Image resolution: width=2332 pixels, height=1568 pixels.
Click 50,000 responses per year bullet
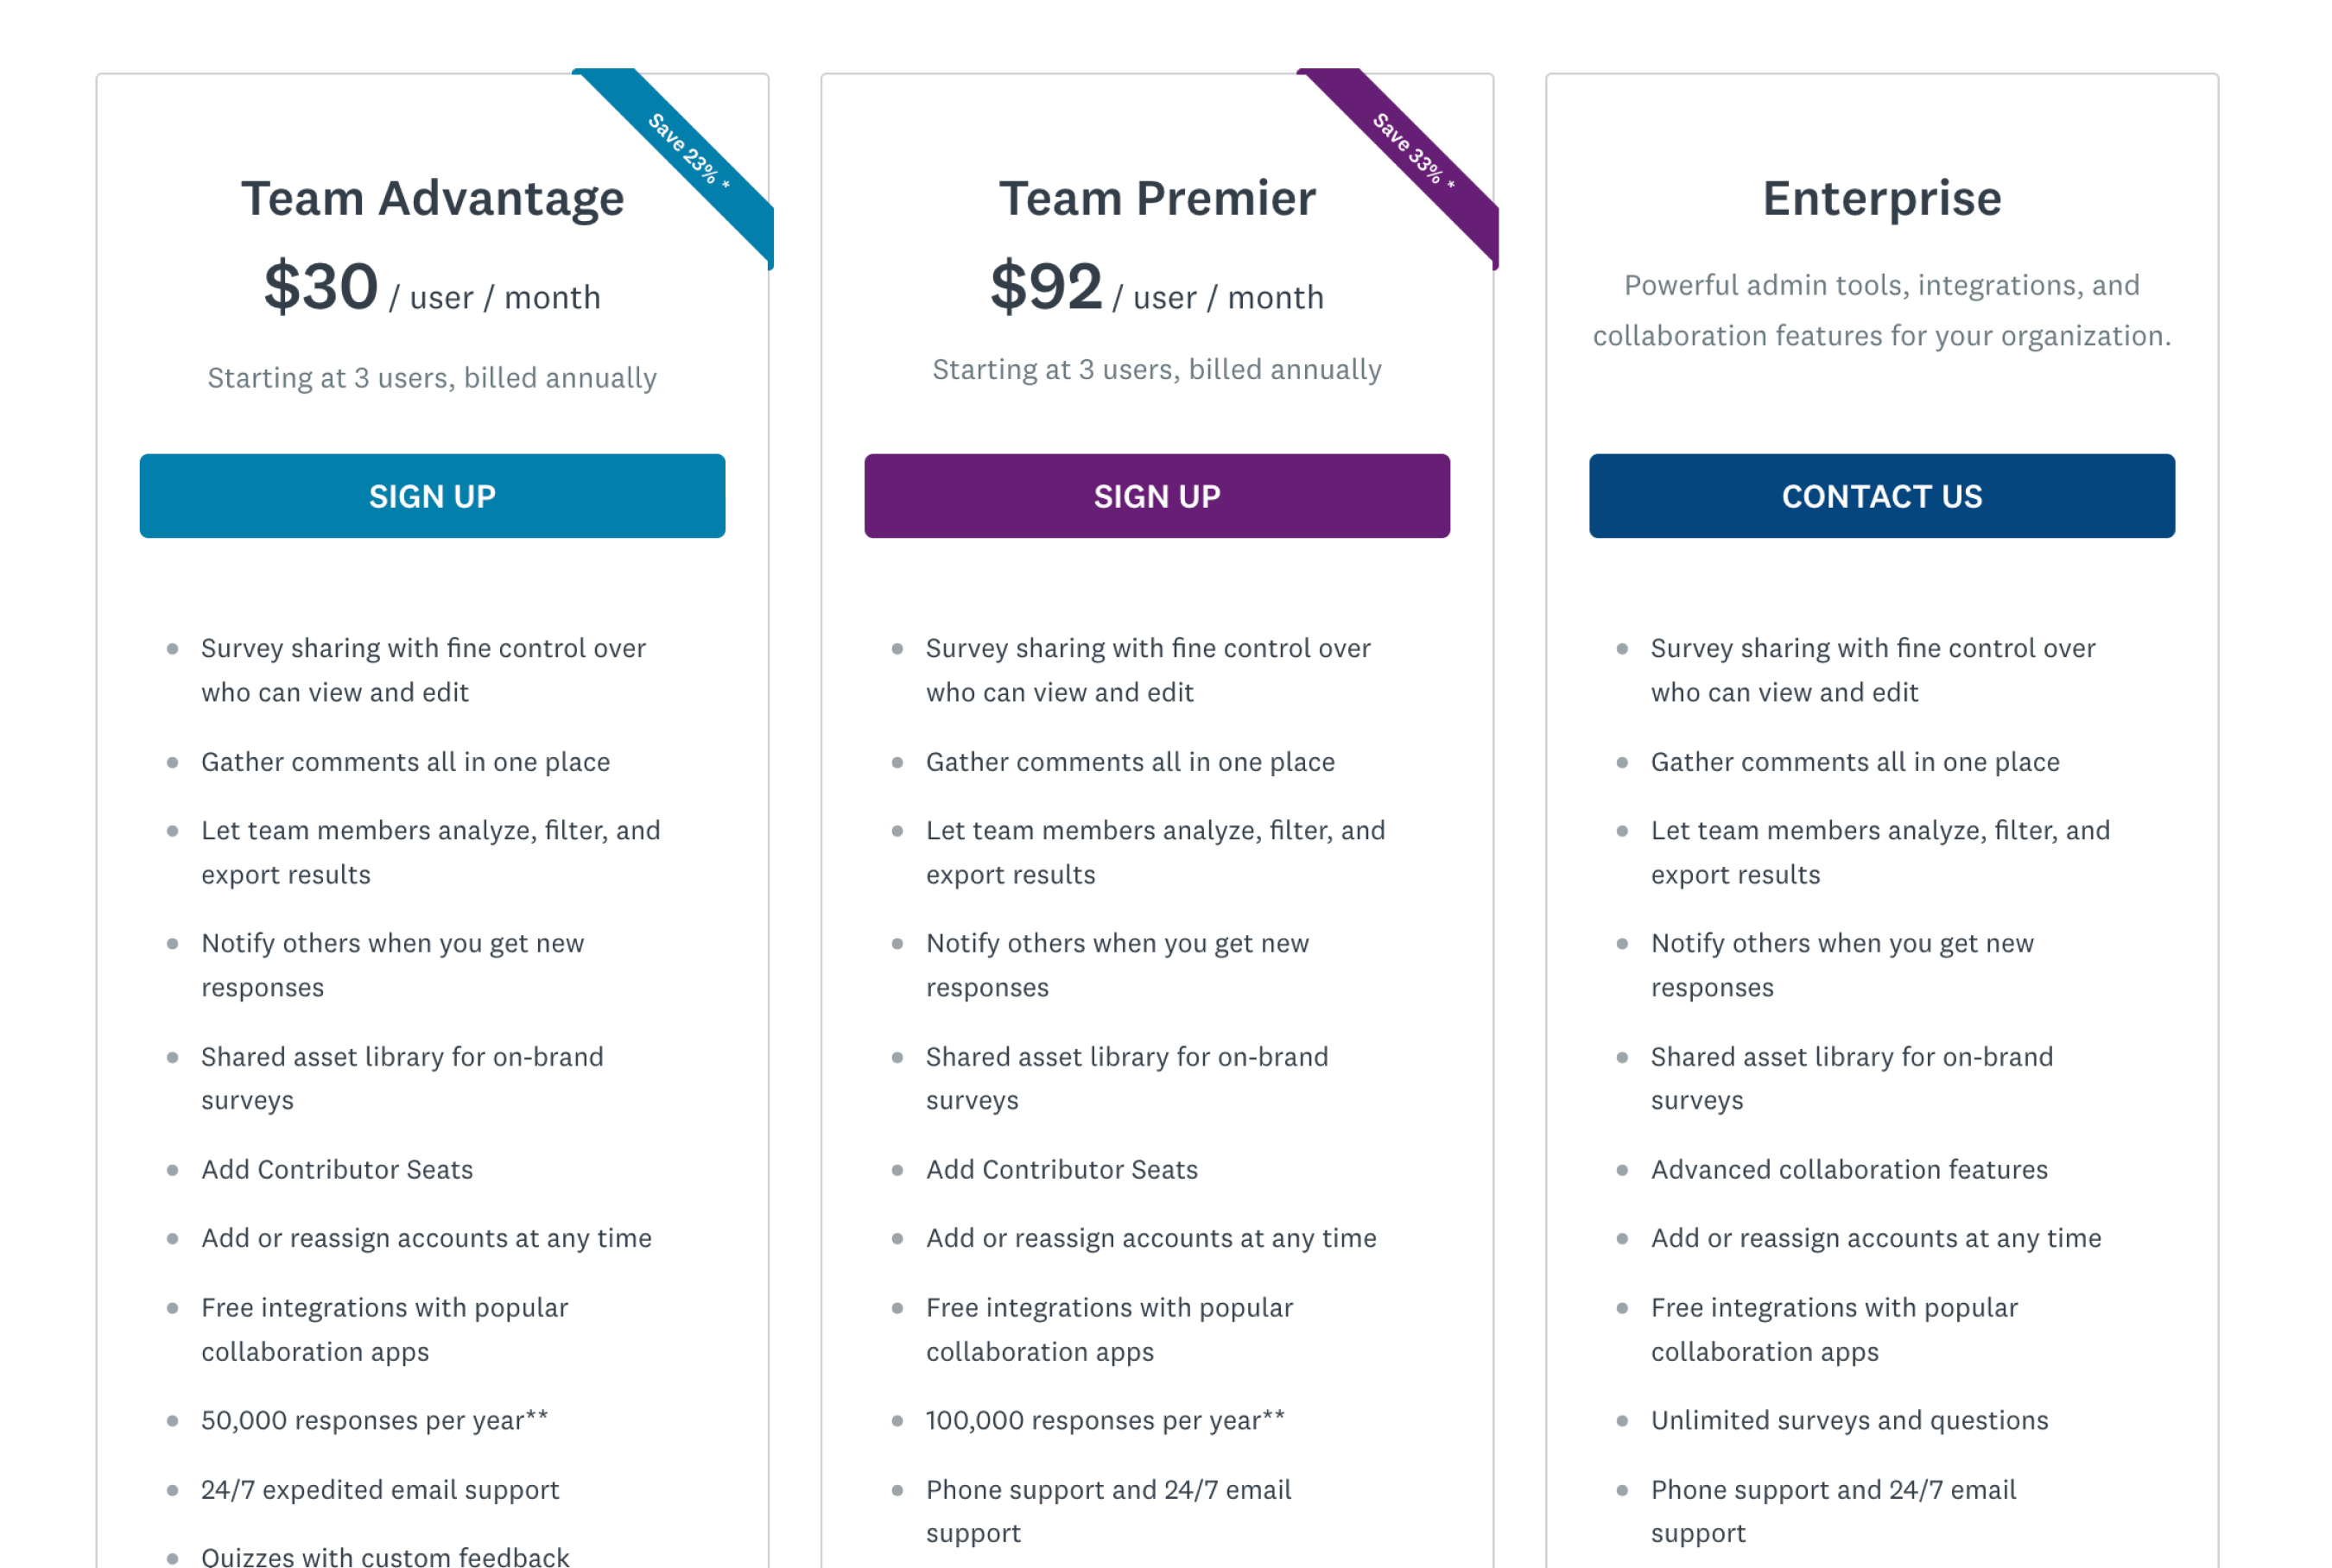click(374, 1419)
